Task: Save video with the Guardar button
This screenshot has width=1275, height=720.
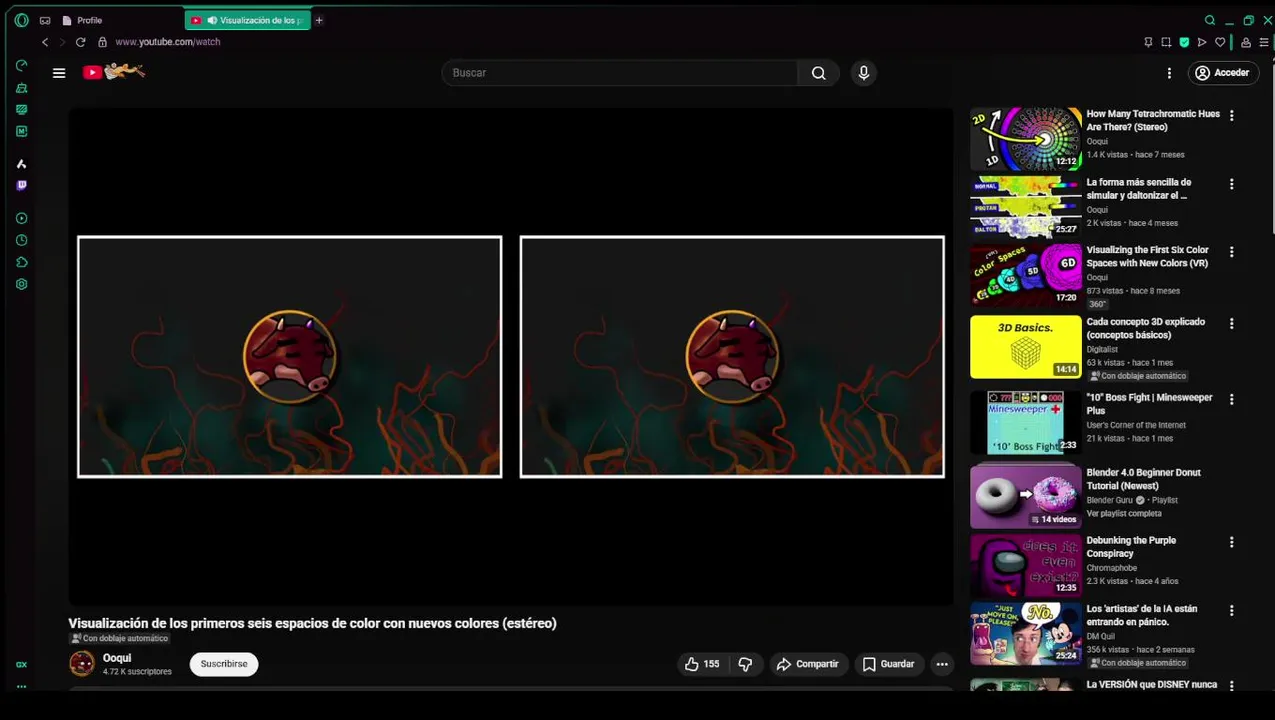Action: tap(889, 664)
